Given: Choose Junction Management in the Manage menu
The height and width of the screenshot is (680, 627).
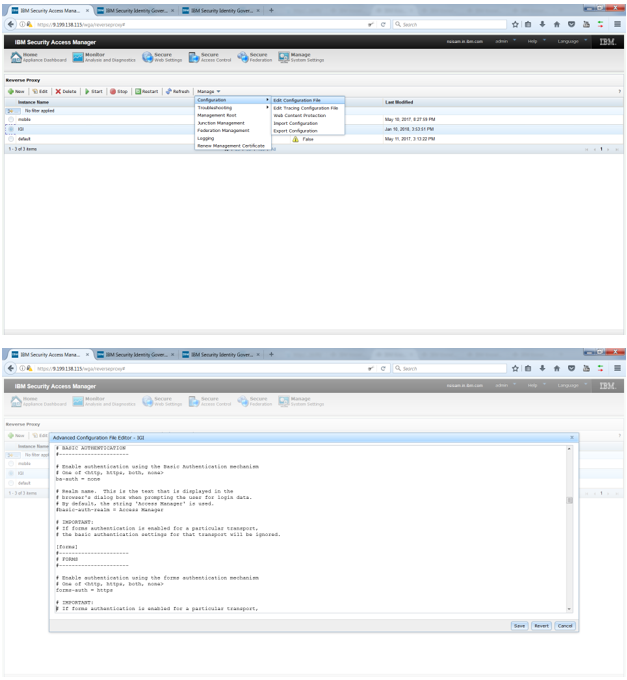Looking at the screenshot, I should (233, 123).
